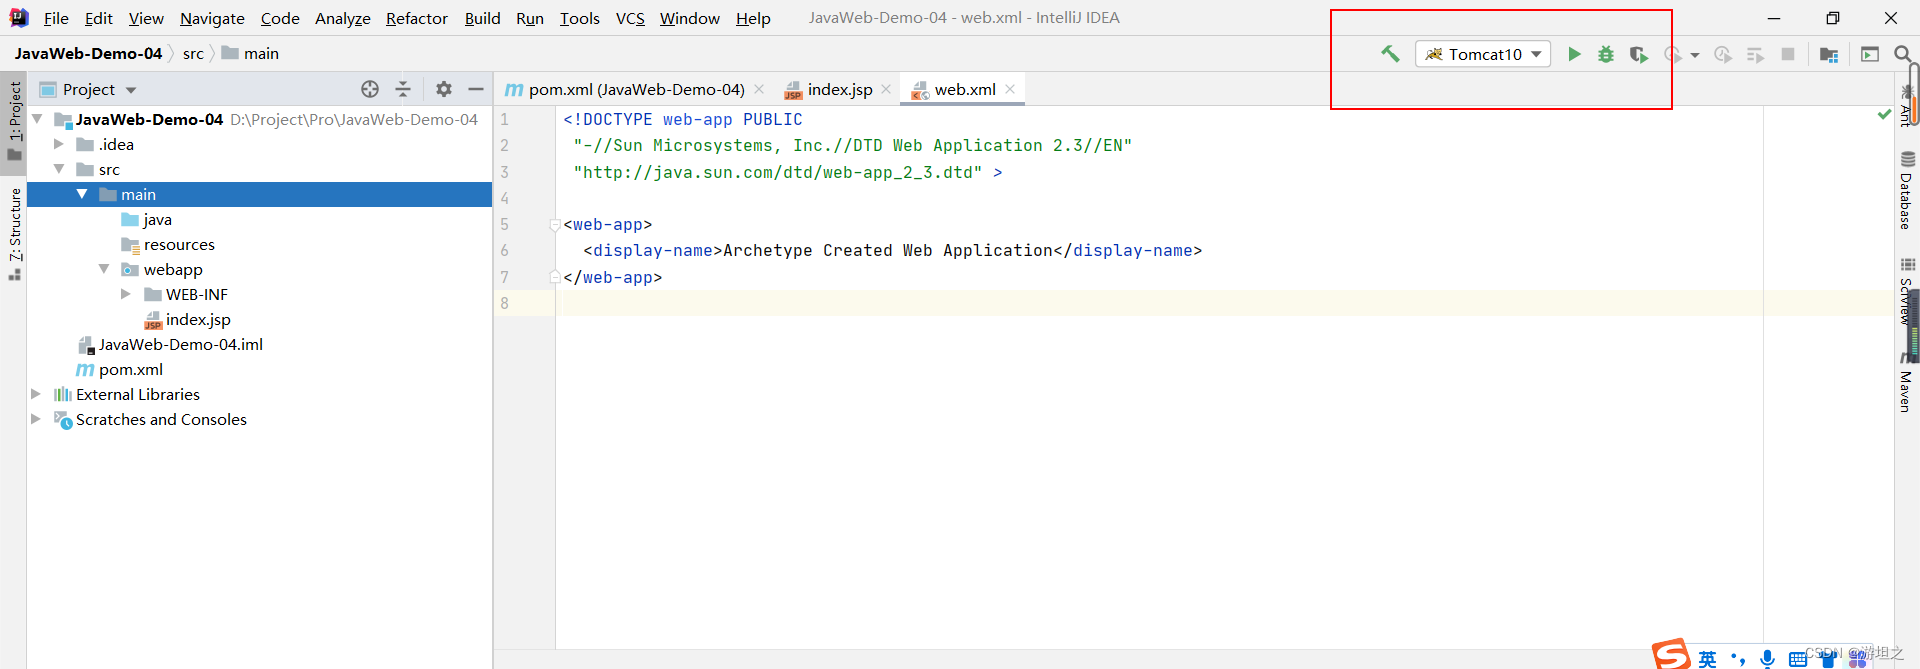Close the web.xml editor tab
Screen dimensions: 1920x669
[x=1010, y=89]
